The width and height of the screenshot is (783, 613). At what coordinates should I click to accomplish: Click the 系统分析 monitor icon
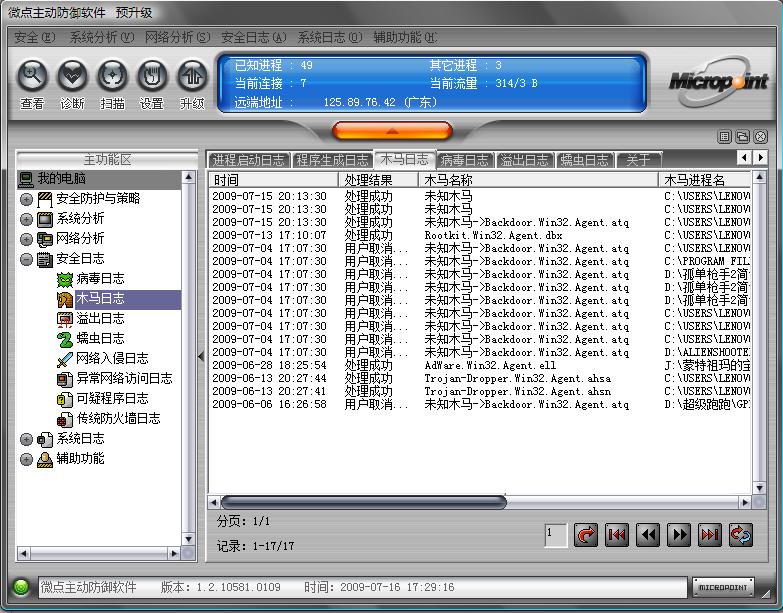click(45, 219)
